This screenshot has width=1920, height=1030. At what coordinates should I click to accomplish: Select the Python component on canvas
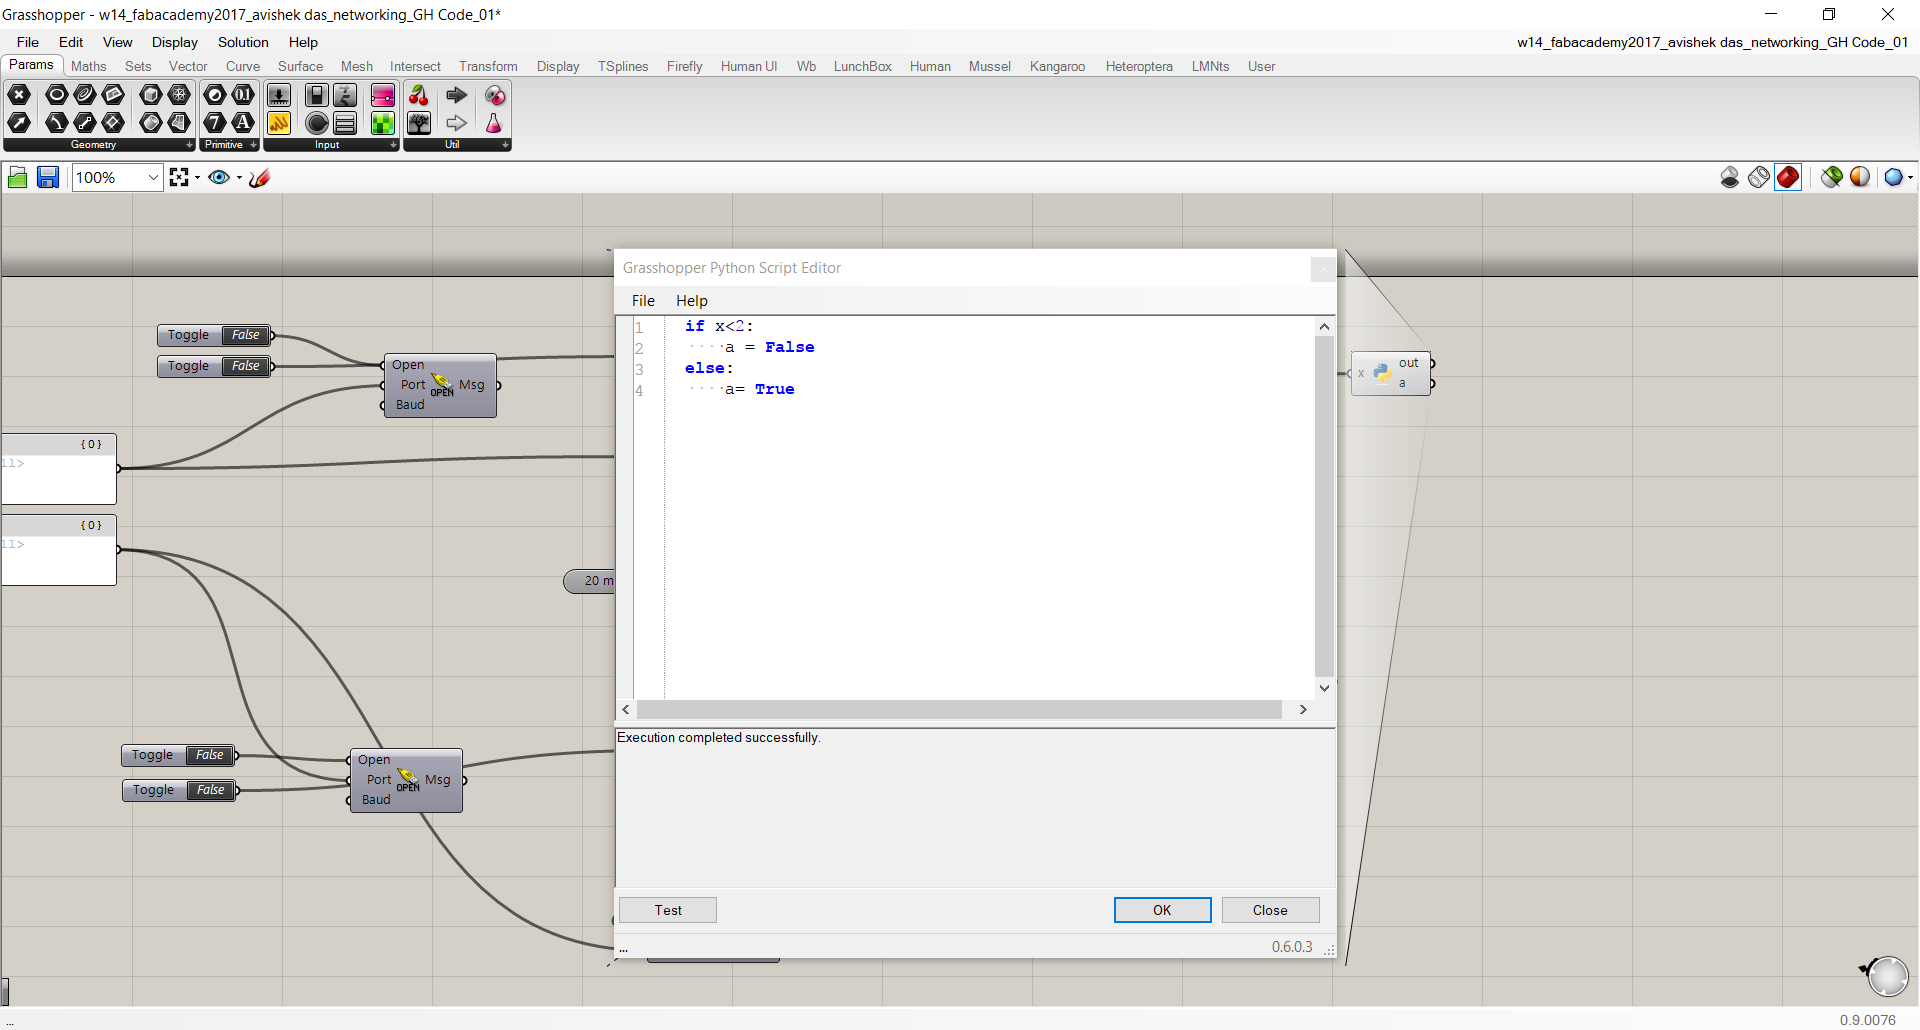click(x=1391, y=373)
